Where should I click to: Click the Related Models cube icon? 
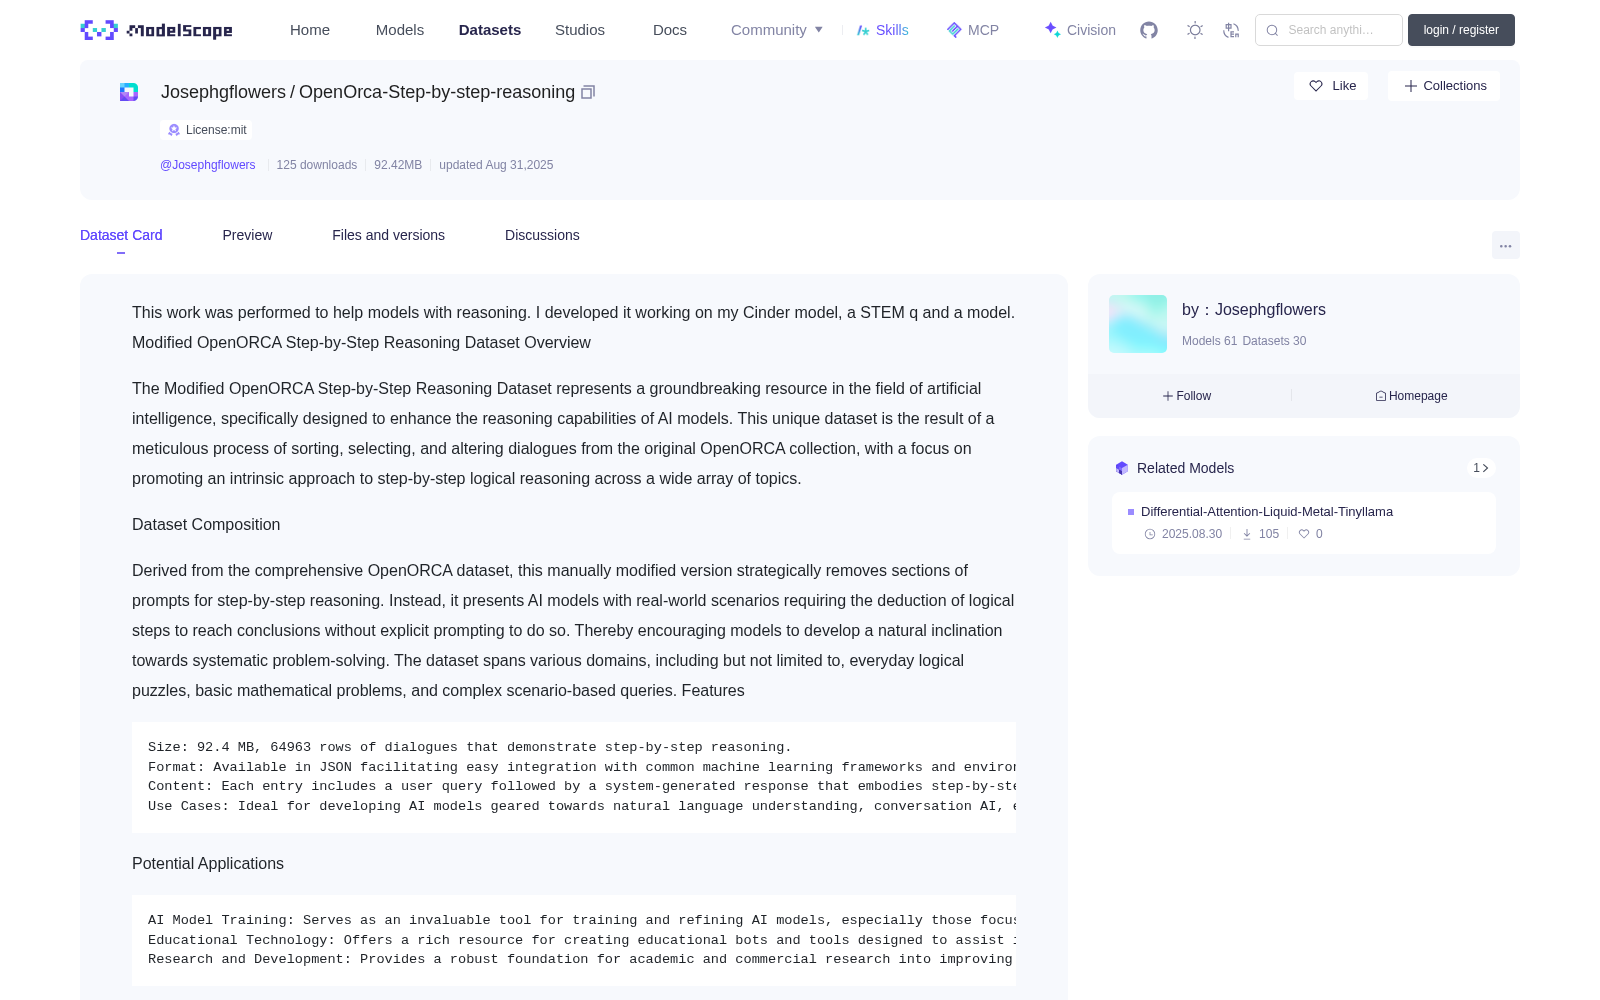click(x=1122, y=468)
